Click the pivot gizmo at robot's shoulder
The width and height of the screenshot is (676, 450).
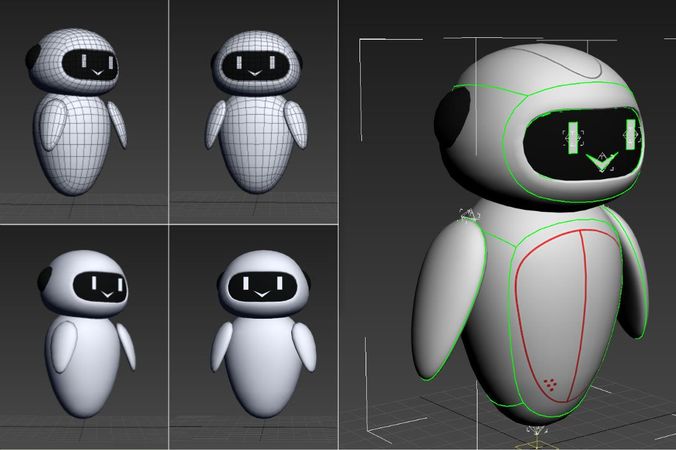[x=468, y=216]
